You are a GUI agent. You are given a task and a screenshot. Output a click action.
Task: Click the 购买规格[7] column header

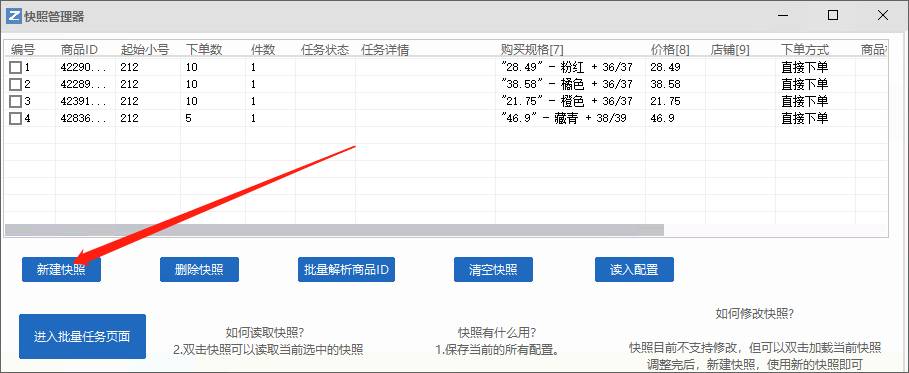(532, 50)
